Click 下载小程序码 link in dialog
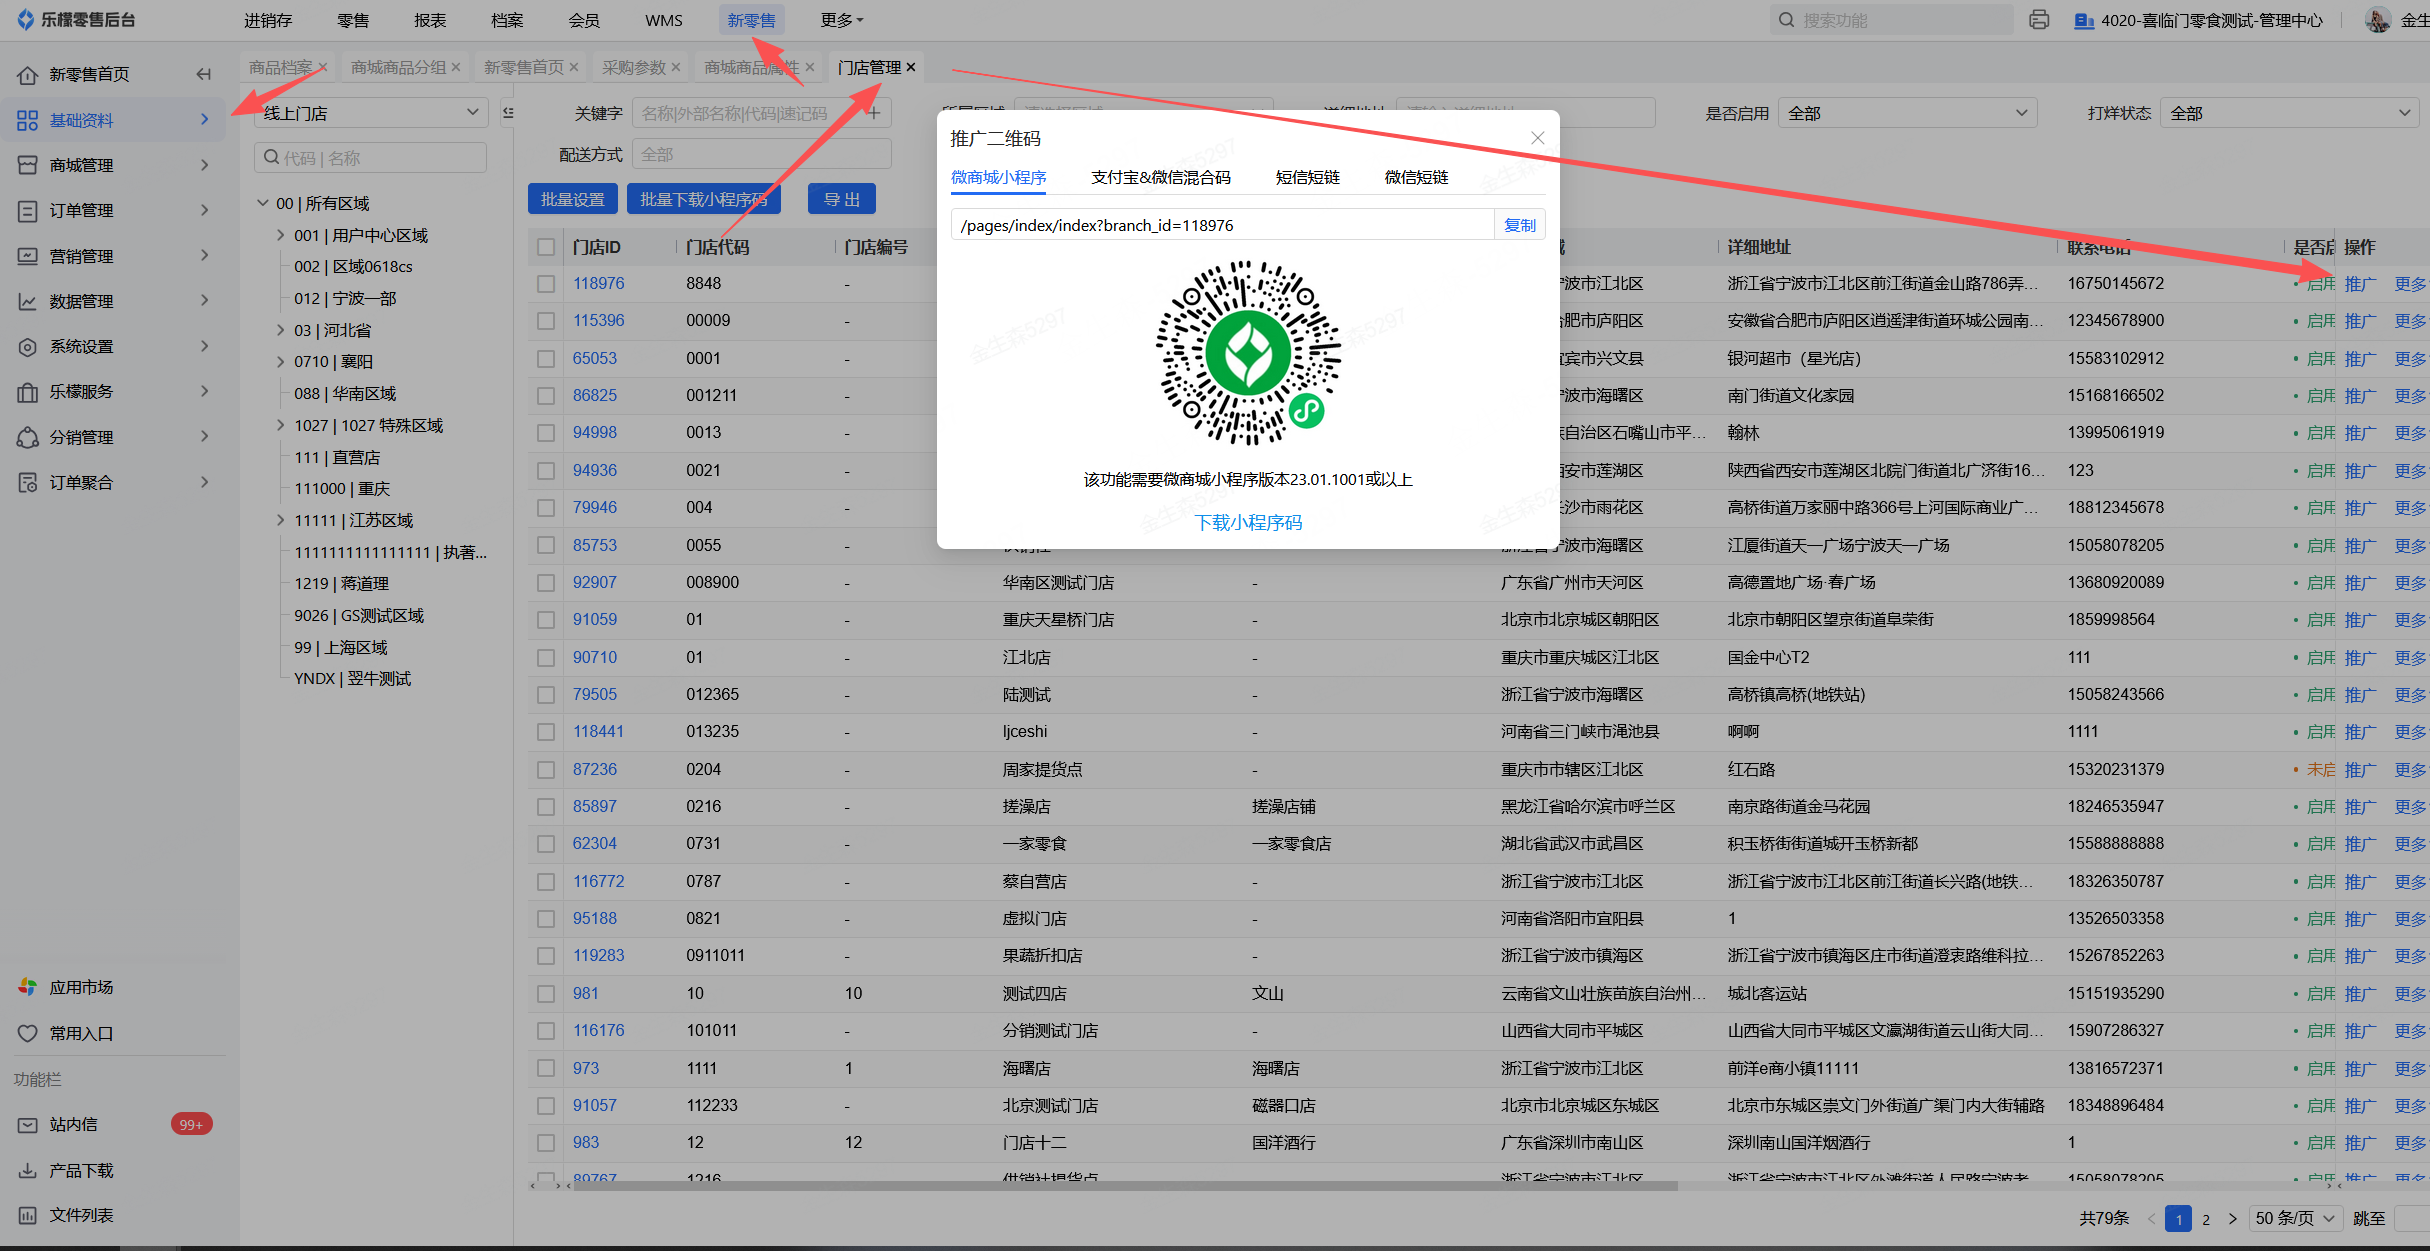The height and width of the screenshot is (1251, 2430). pos(1248,522)
